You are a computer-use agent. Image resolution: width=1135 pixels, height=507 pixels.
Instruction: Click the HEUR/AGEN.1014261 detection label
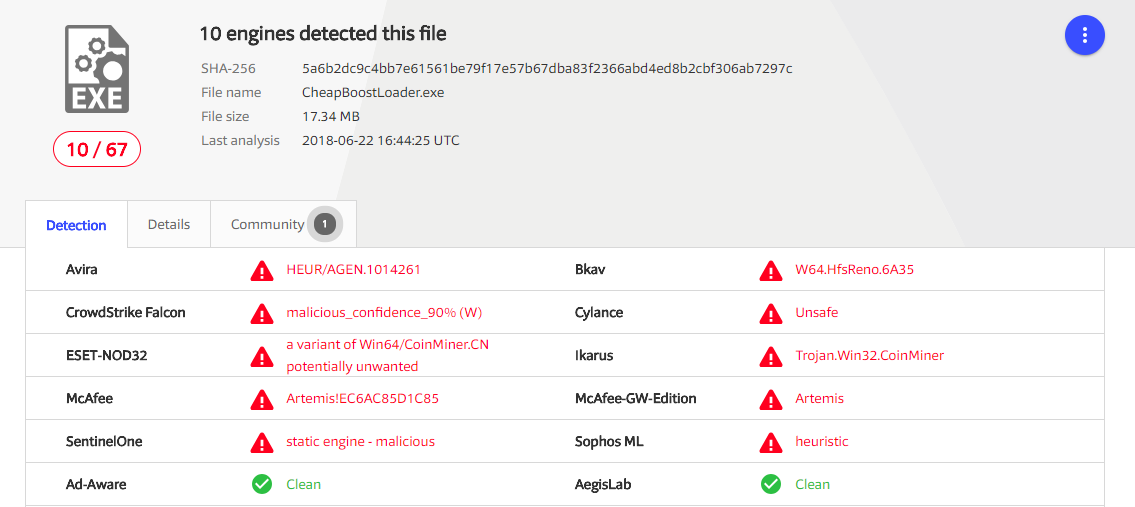click(x=354, y=270)
